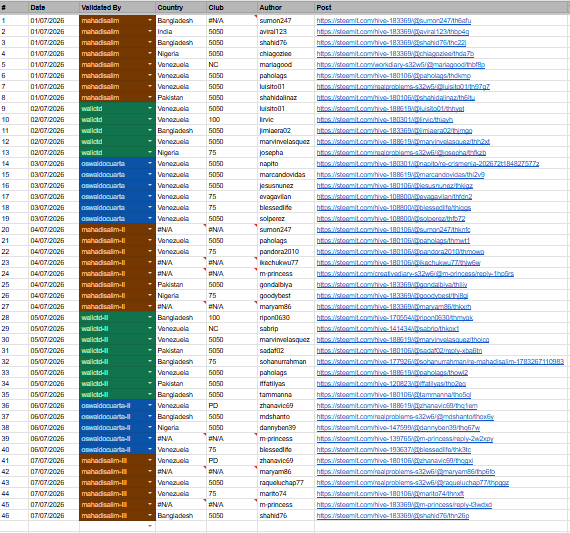Follow napito re-crismenia post link
This screenshot has width=570, height=533.
(x=428, y=164)
